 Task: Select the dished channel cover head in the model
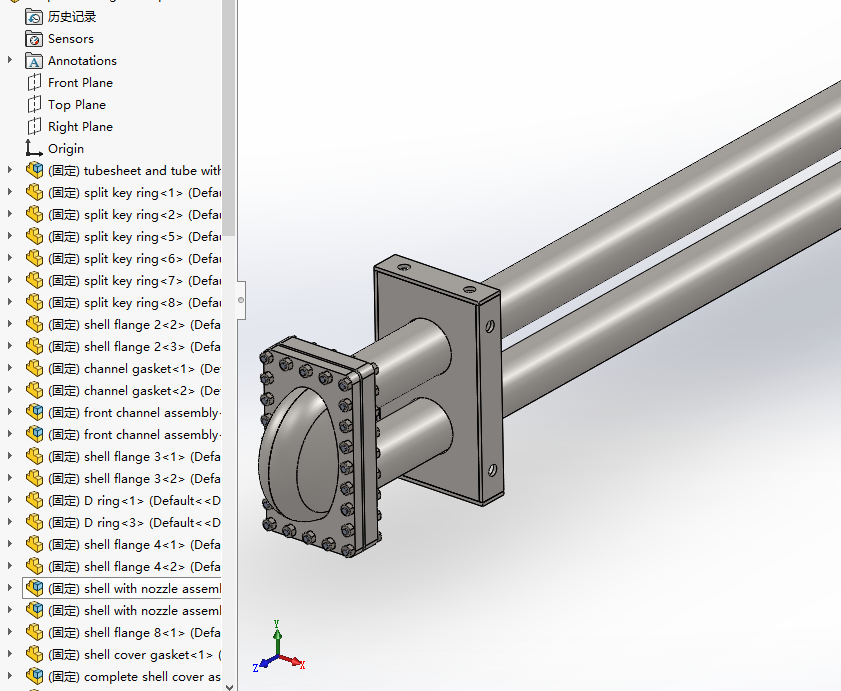299,453
